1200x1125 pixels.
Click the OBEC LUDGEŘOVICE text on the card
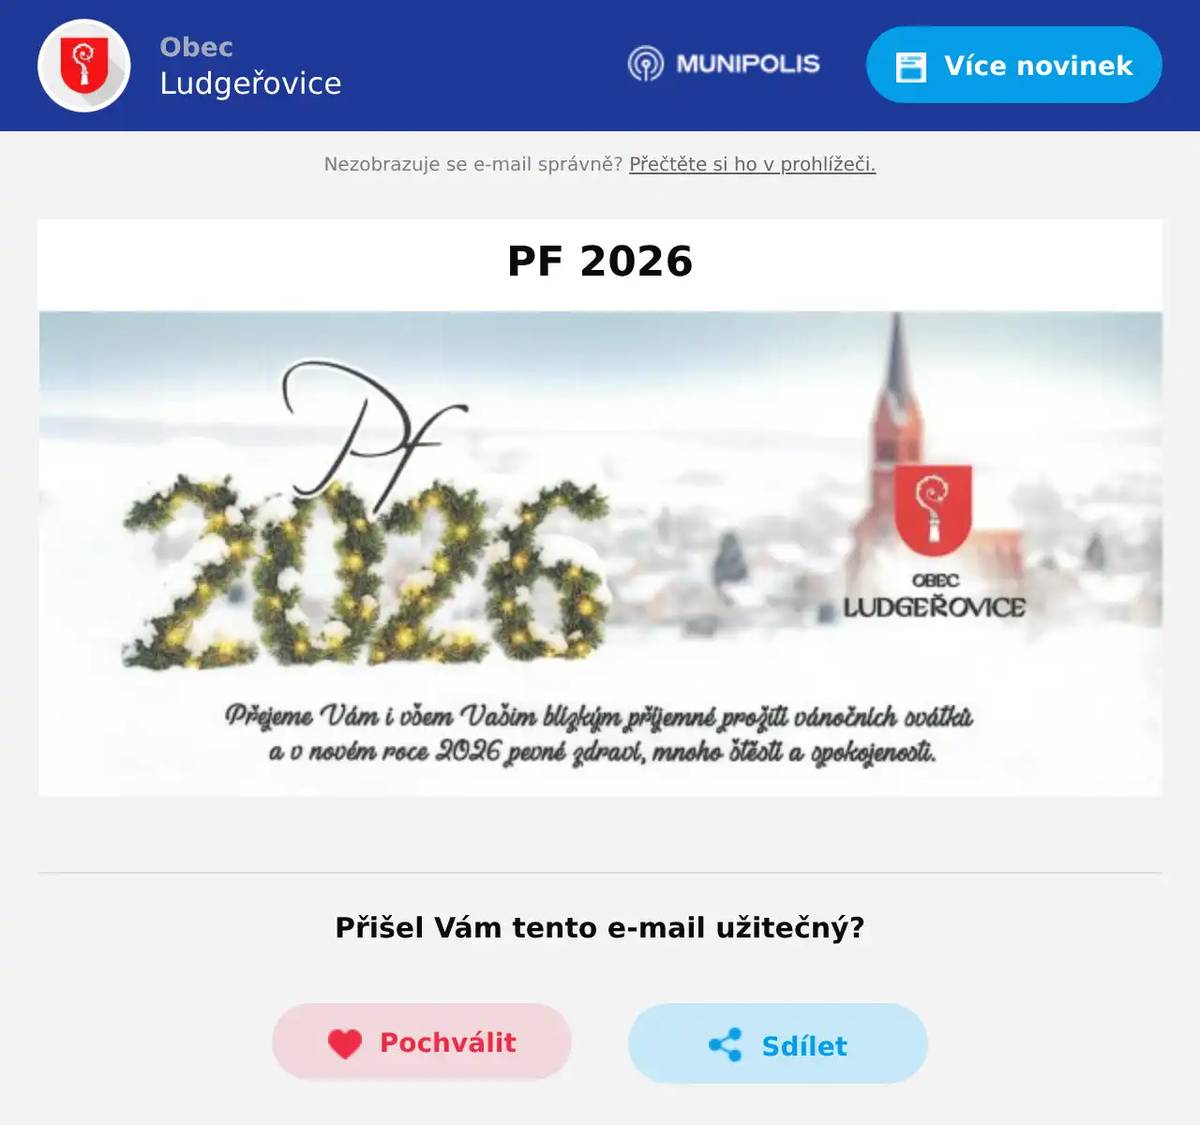[934, 597]
